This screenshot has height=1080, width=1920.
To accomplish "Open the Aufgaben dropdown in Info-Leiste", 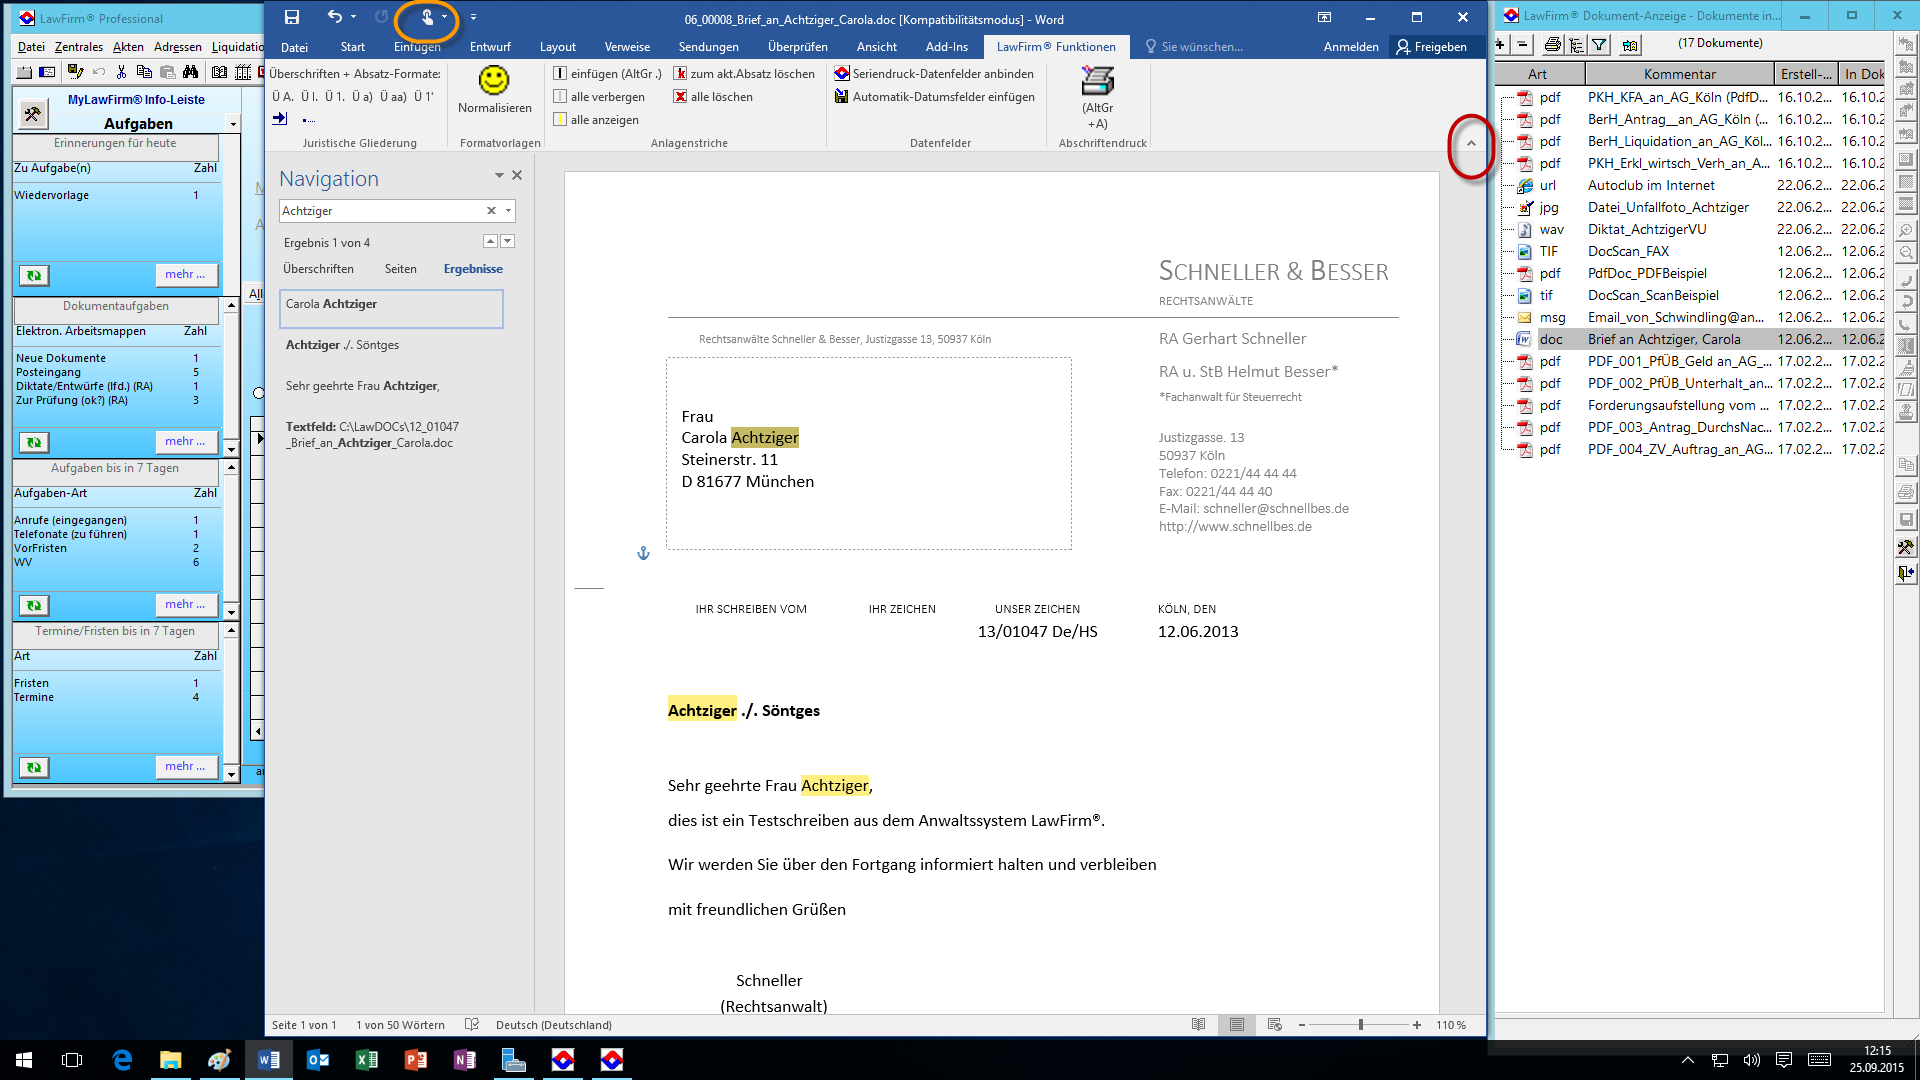I will [233, 124].
